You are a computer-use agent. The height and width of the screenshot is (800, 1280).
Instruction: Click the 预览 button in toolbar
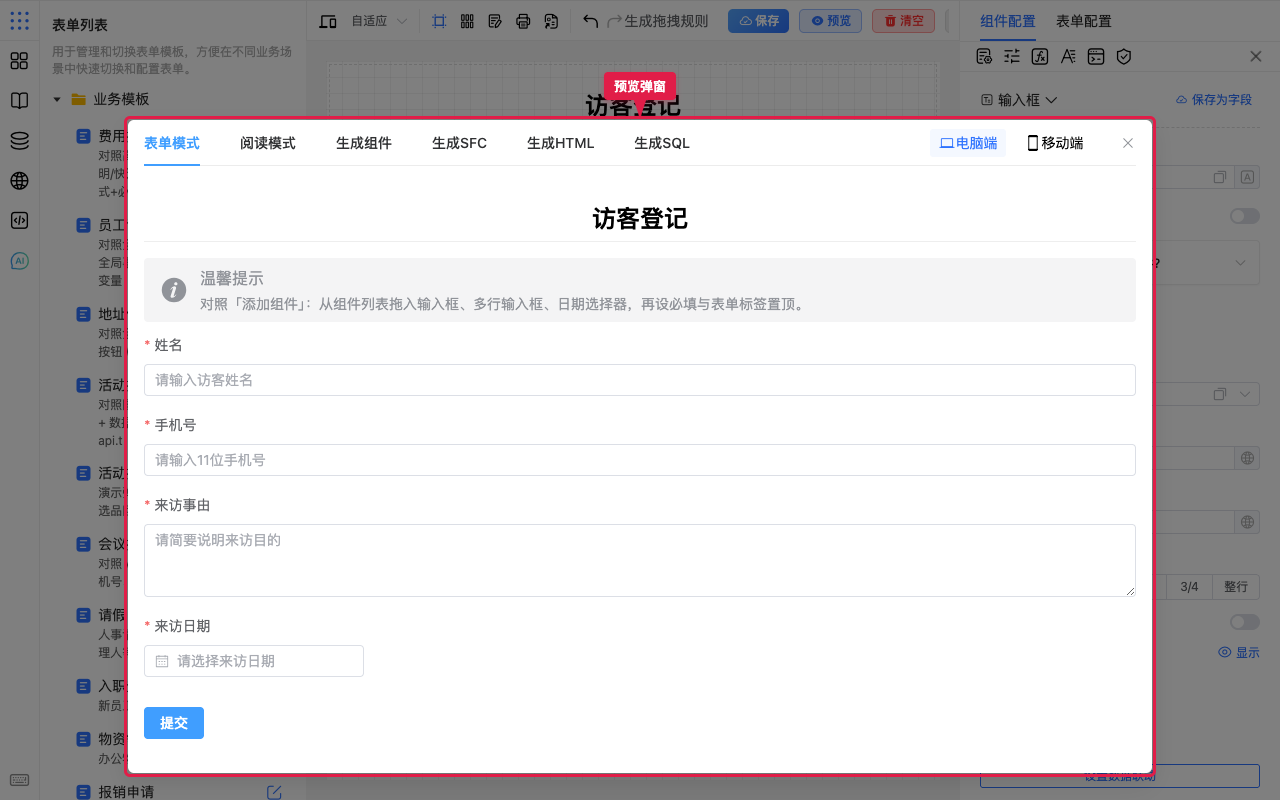tap(830, 21)
